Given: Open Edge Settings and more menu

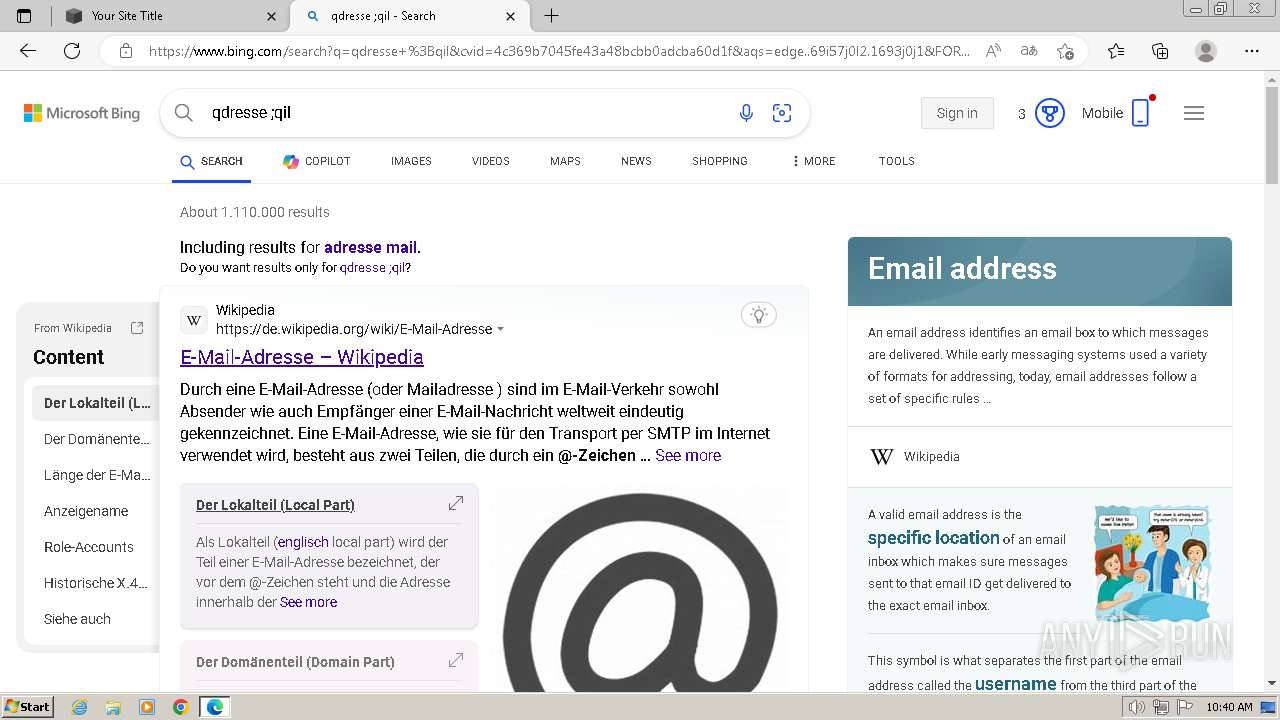Looking at the screenshot, I should 1252,51.
